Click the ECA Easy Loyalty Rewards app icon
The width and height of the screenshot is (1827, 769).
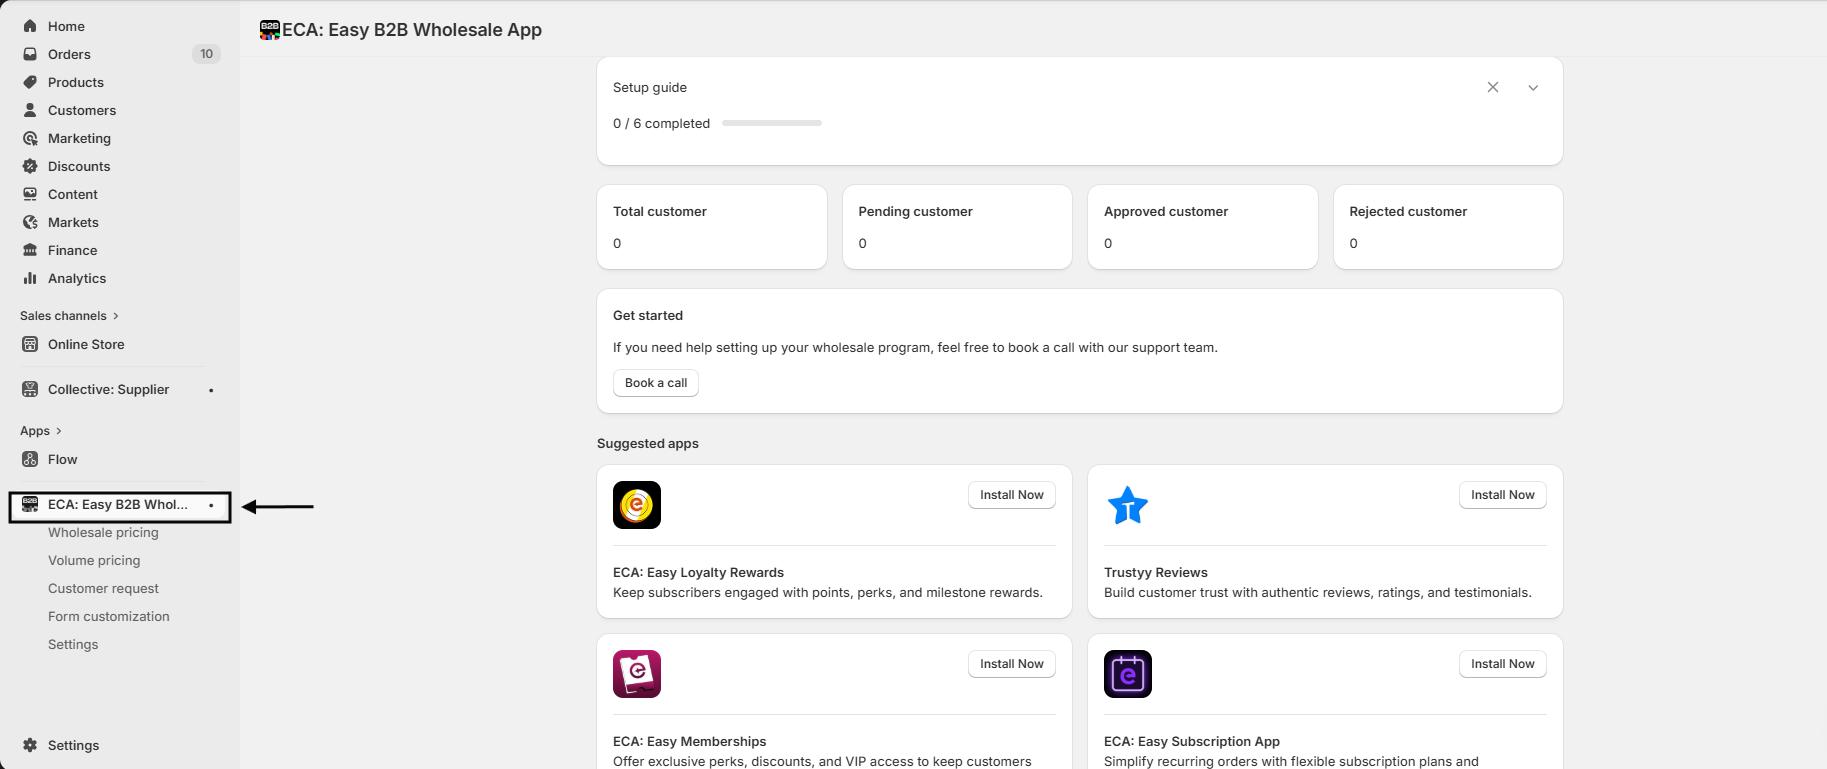point(637,505)
